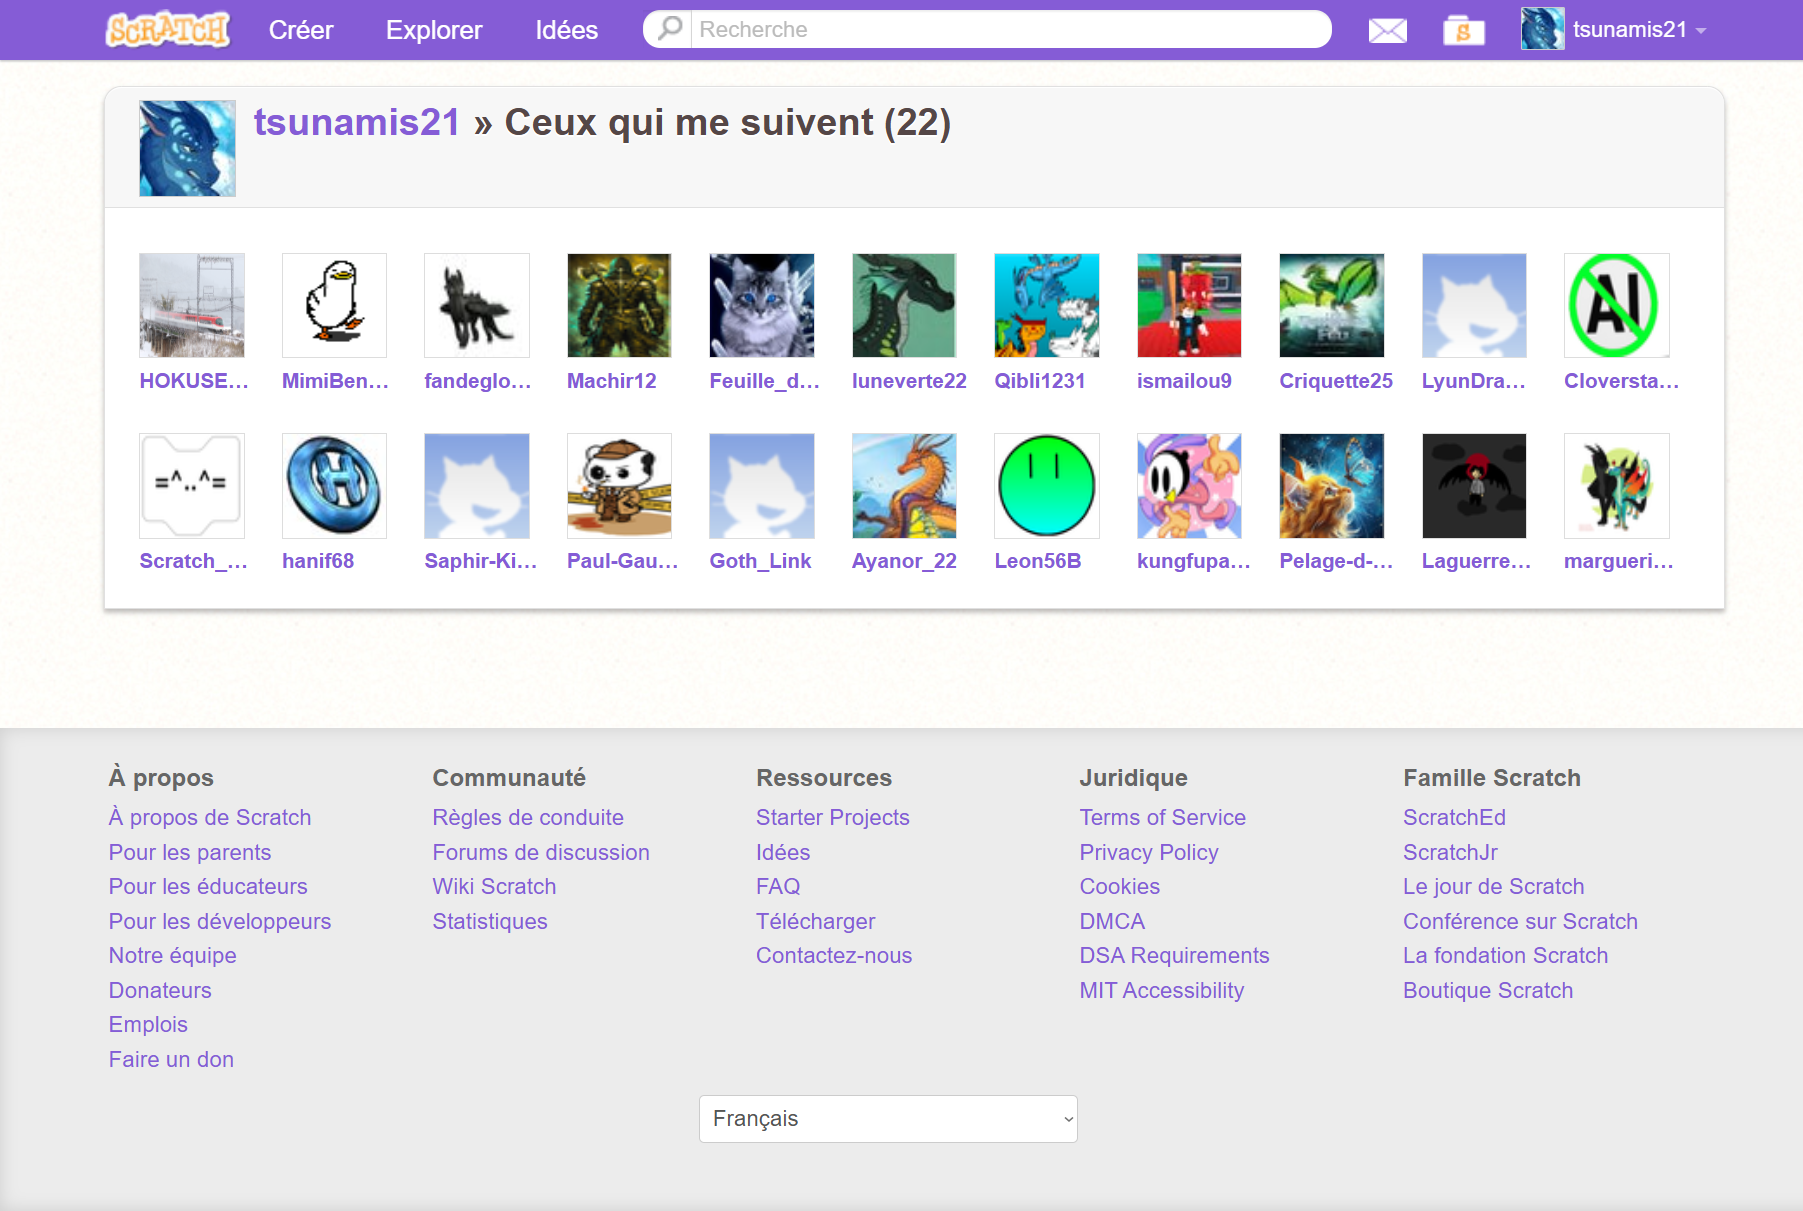Open tsunamis21's dragon profile picture
The image size is (1803, 1211).
pos(187,148)
